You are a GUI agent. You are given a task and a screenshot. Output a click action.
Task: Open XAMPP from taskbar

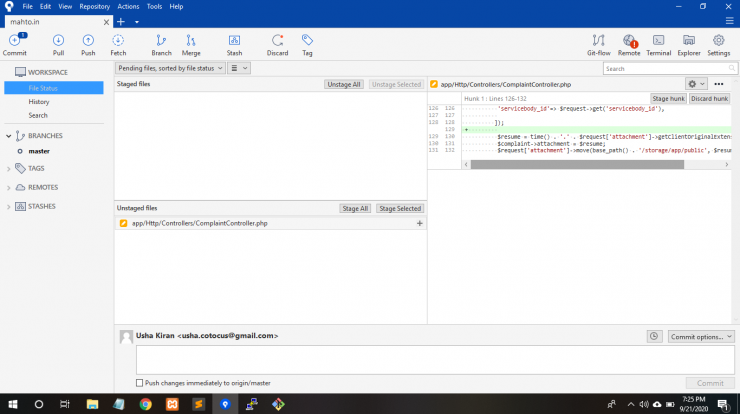[x=172, y=404]
